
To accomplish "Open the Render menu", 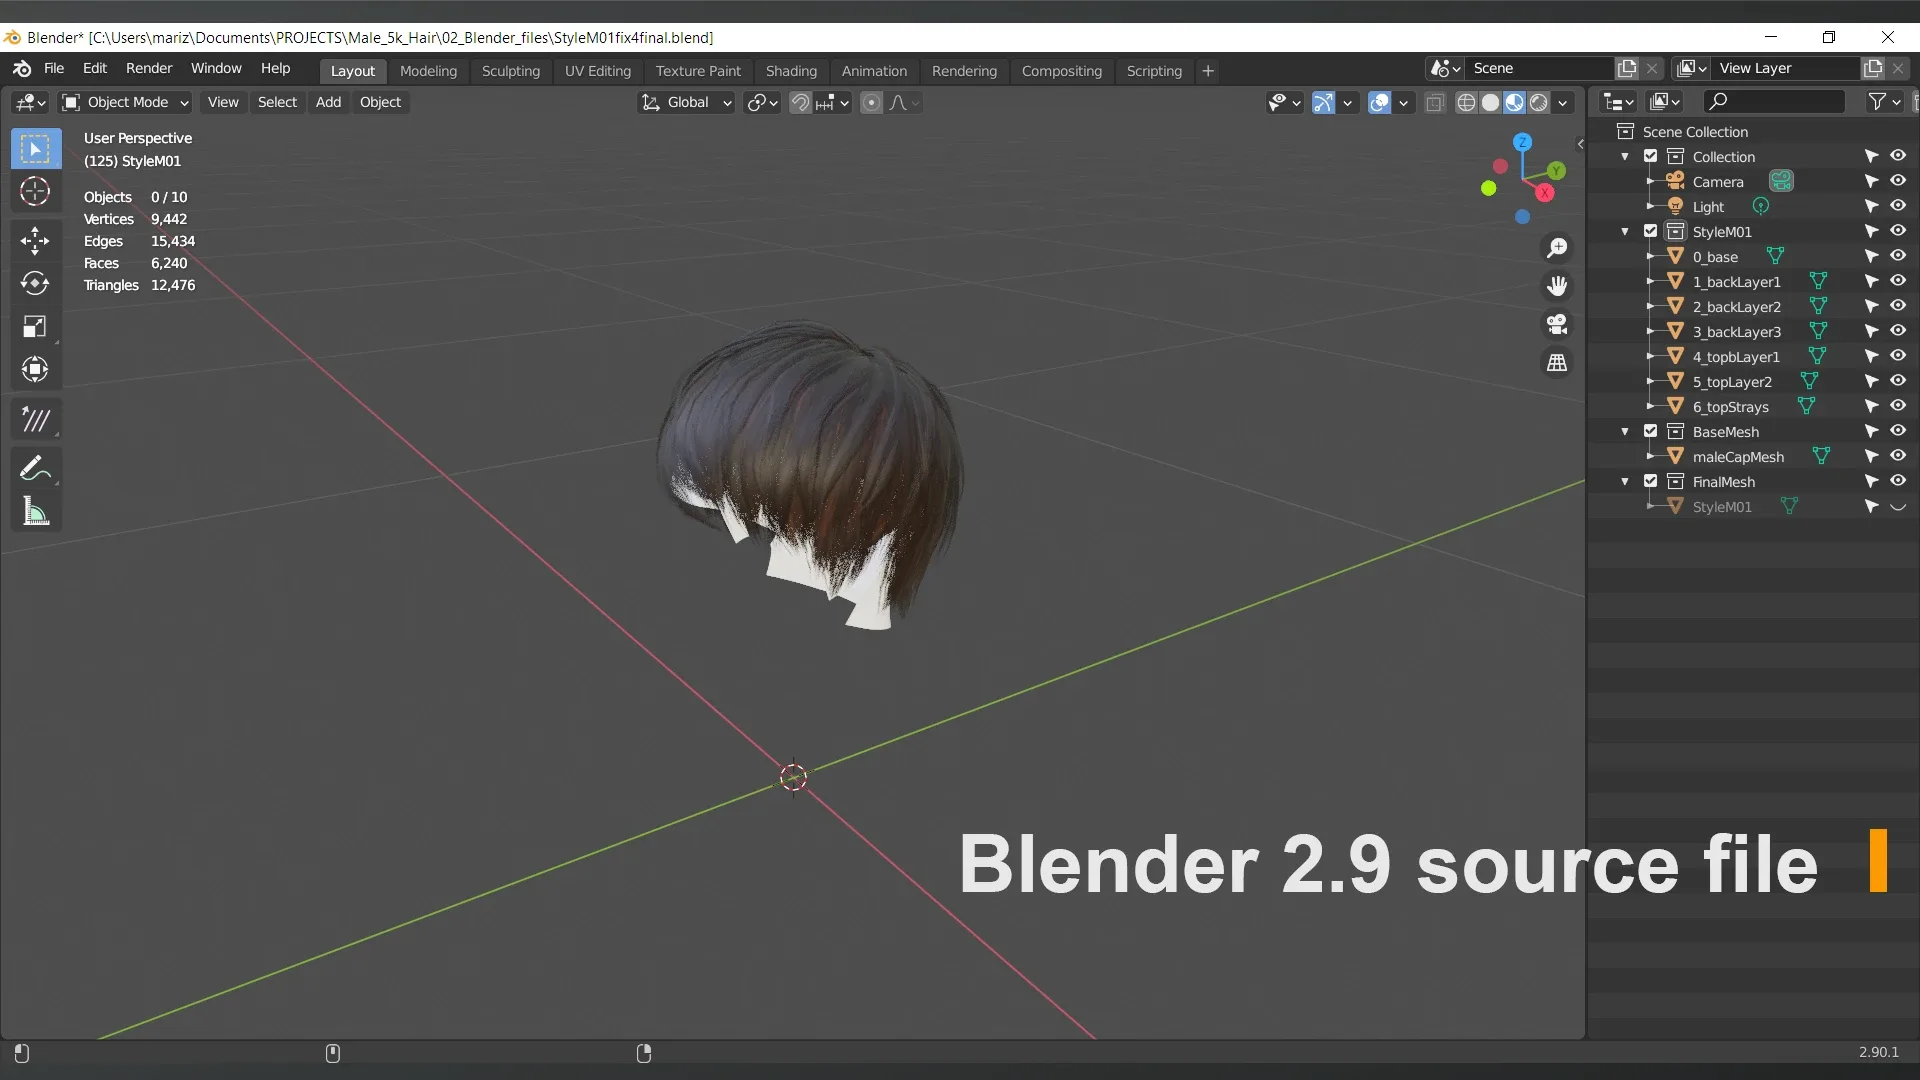I will [x=148, y=68].
